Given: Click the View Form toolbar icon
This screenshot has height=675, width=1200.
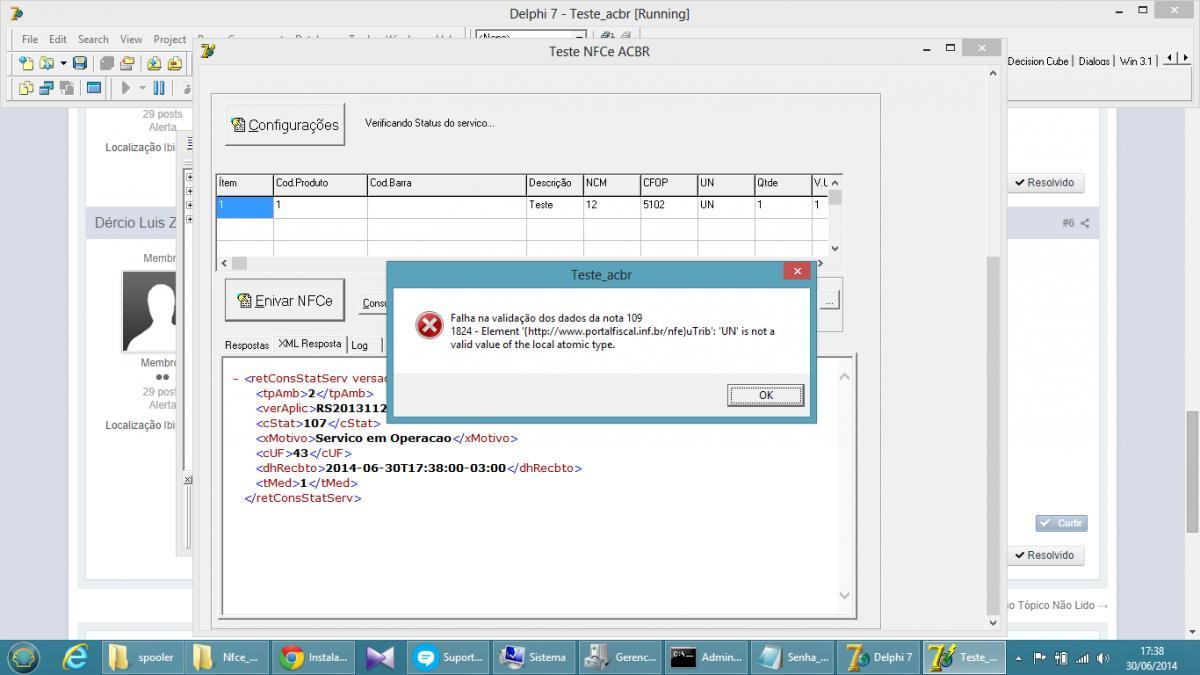Looking at the screenshot, I should (46, 88).
